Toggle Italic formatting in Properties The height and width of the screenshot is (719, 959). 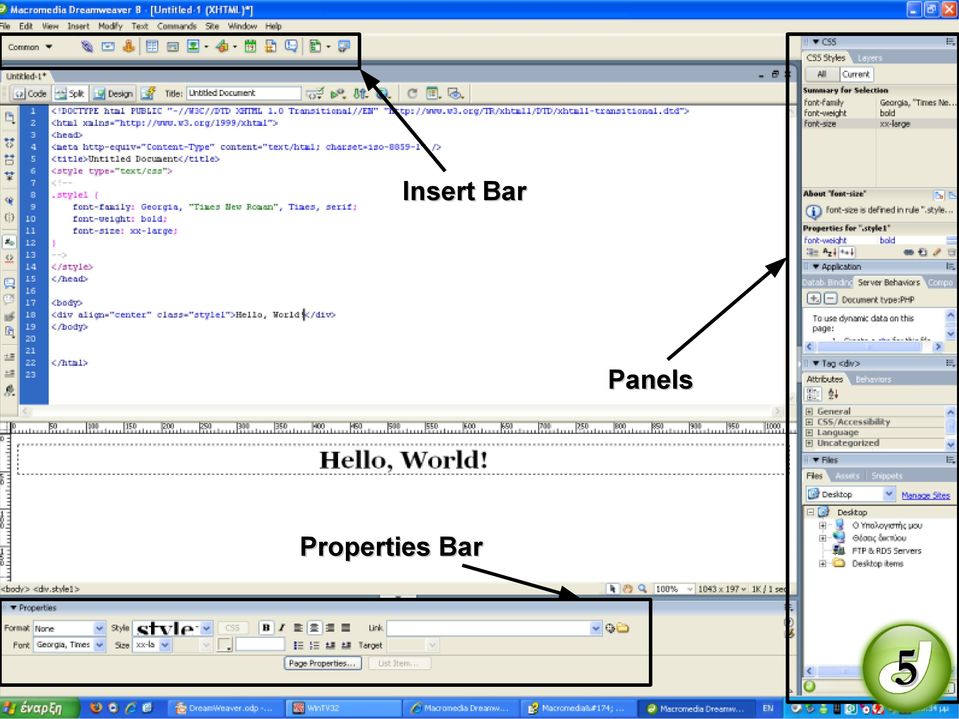[x=281, y=628]
